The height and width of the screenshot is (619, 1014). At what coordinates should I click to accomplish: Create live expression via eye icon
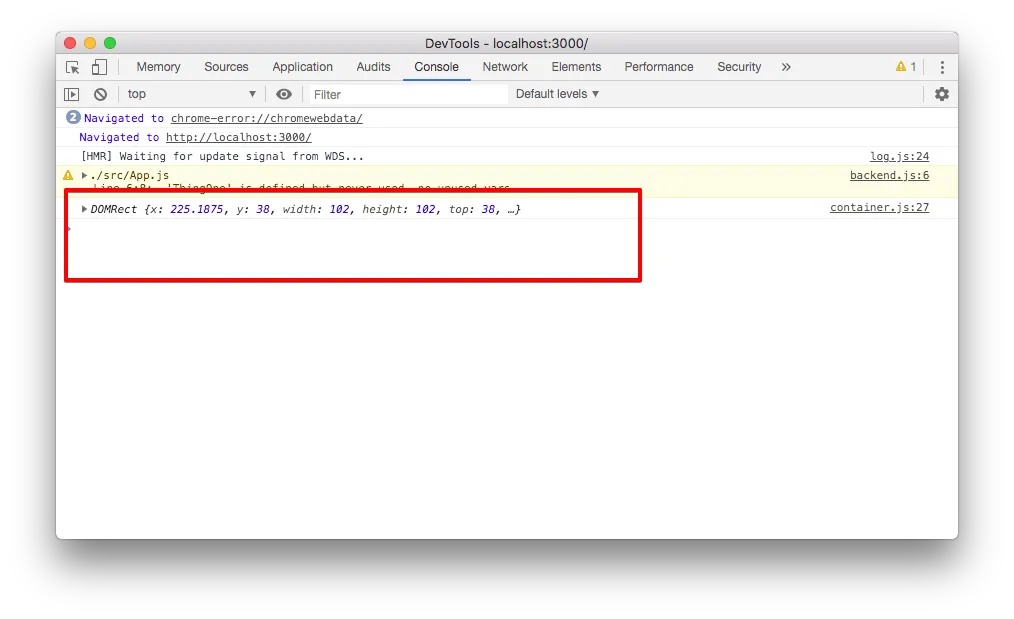point(283,94)
